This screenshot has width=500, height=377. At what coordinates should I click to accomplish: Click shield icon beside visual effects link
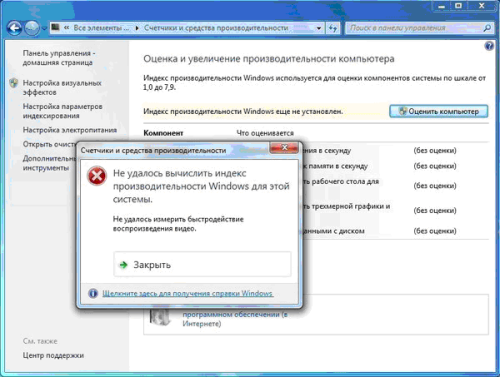(x=14, y=83)
